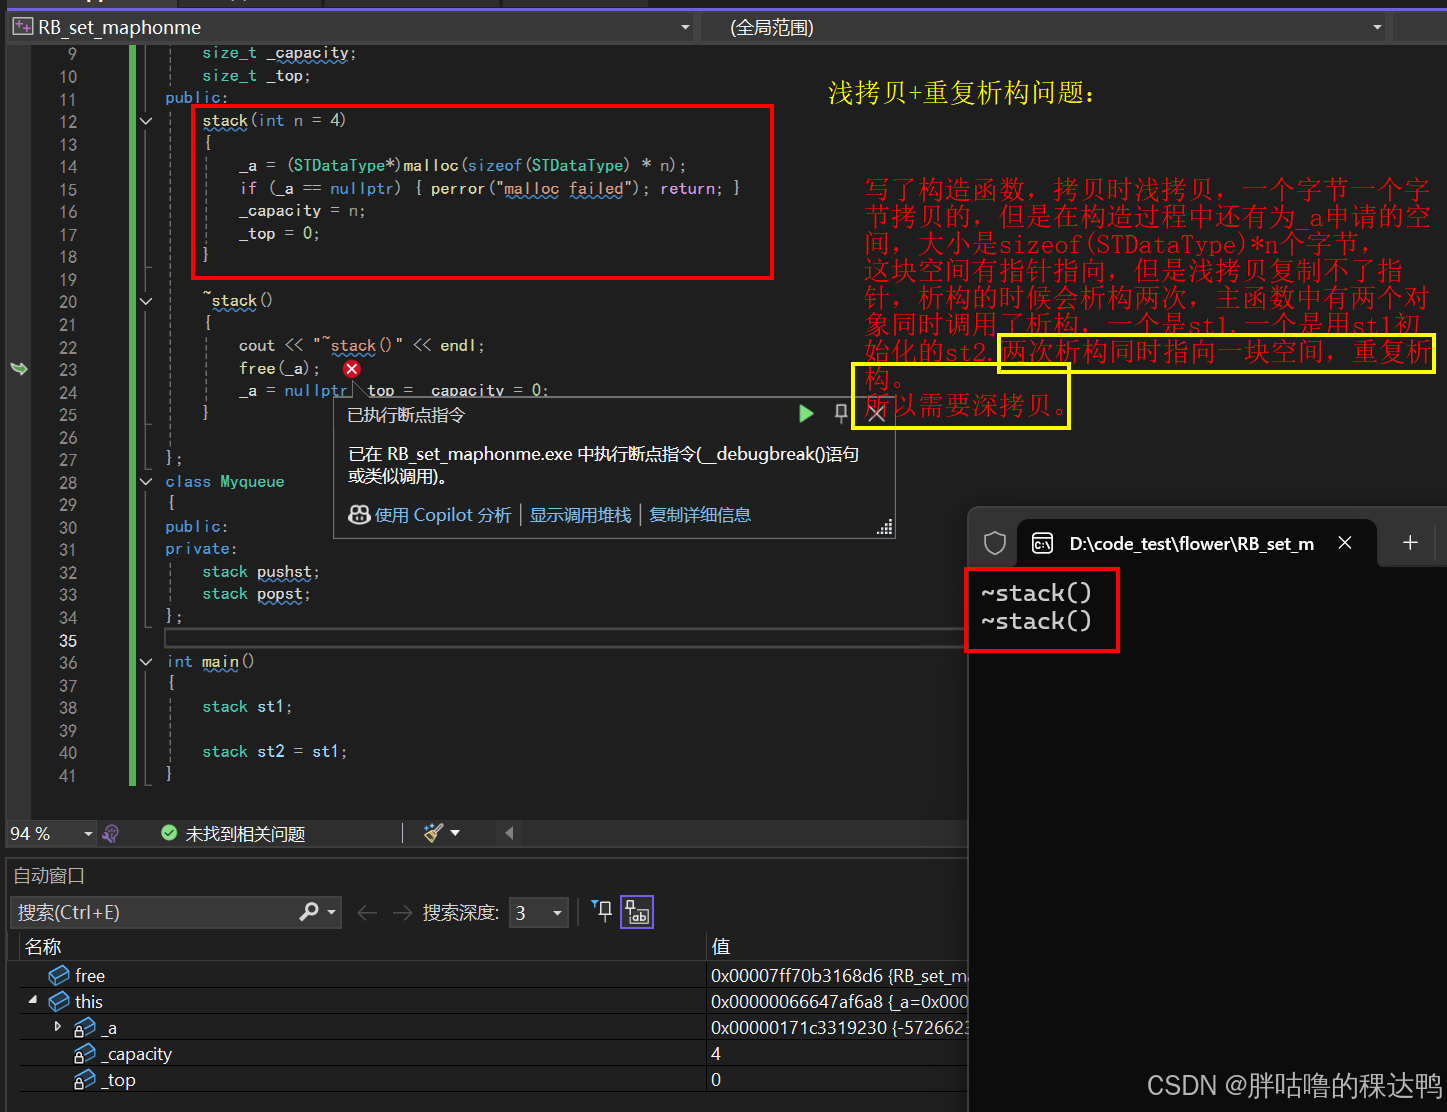Click the shield icon in terminal window
This screenshot has height=1112, width=1447.
994,543
